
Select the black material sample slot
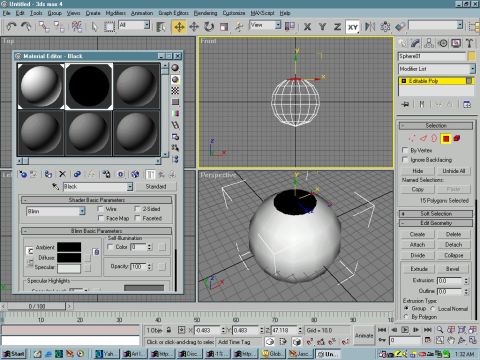89,86
